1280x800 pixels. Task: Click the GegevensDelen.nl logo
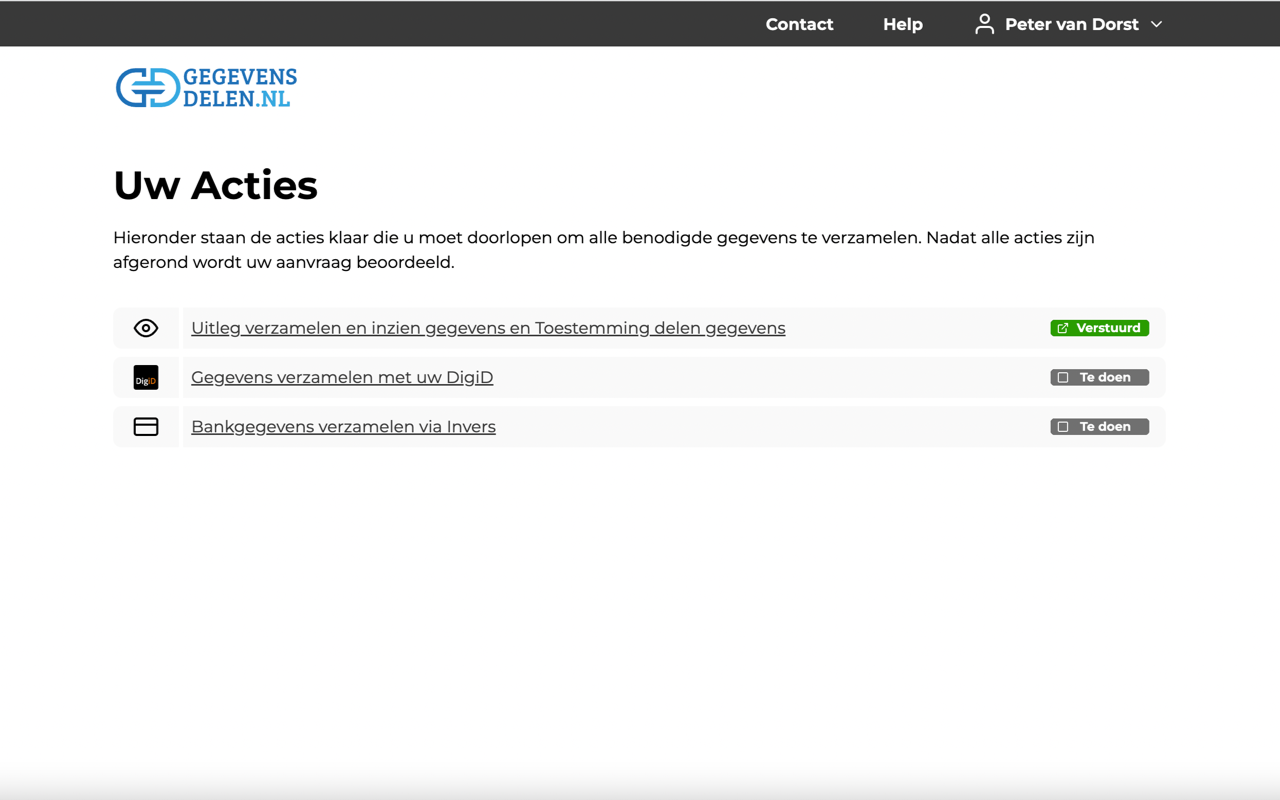coord(205,87)
